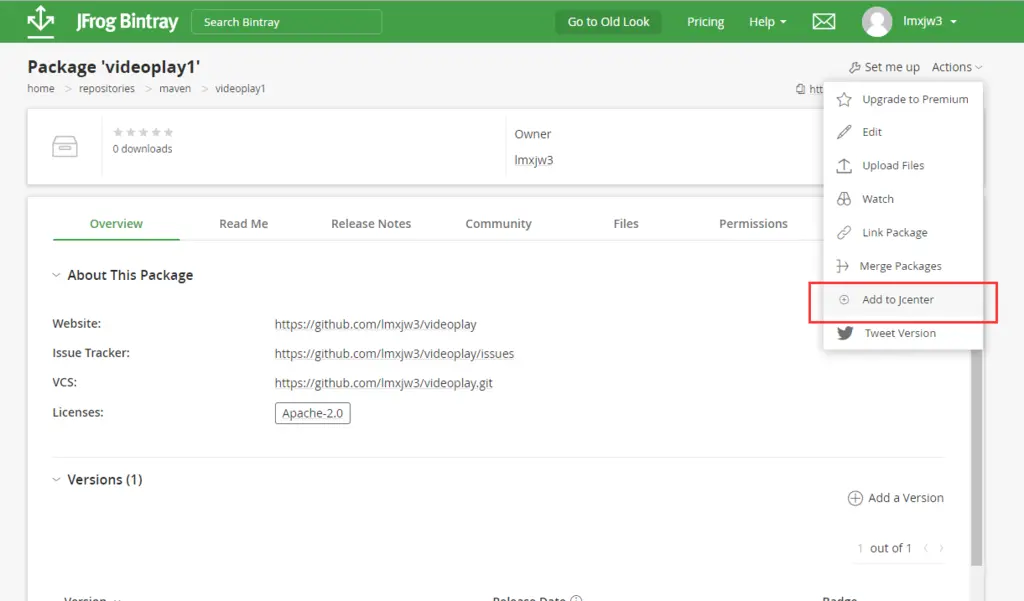Viewport: 1024px width, 601px height.
Task: Select Link Package menu entry
Action: [903, 233]
